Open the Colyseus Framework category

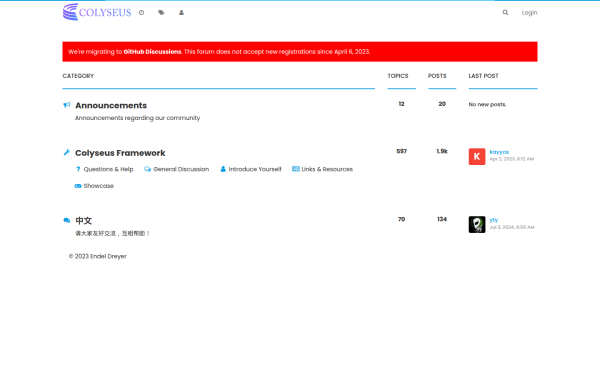click(x=120, y=153)
